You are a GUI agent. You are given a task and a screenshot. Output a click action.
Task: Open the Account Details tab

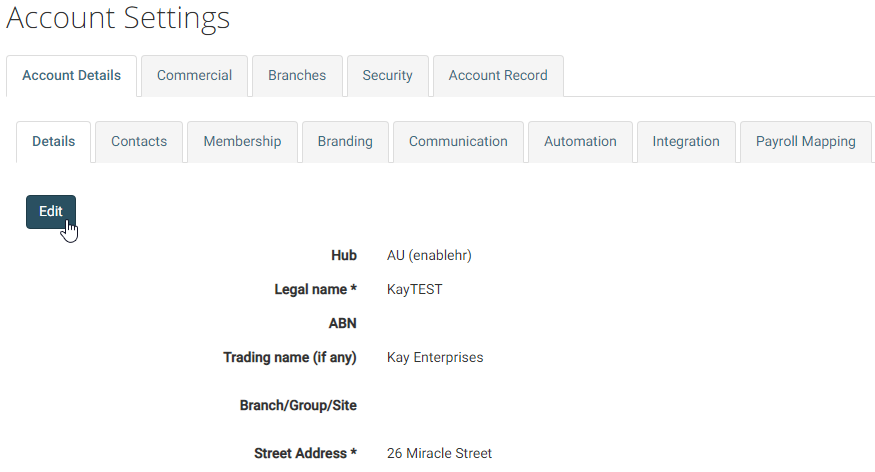[71, 75]
